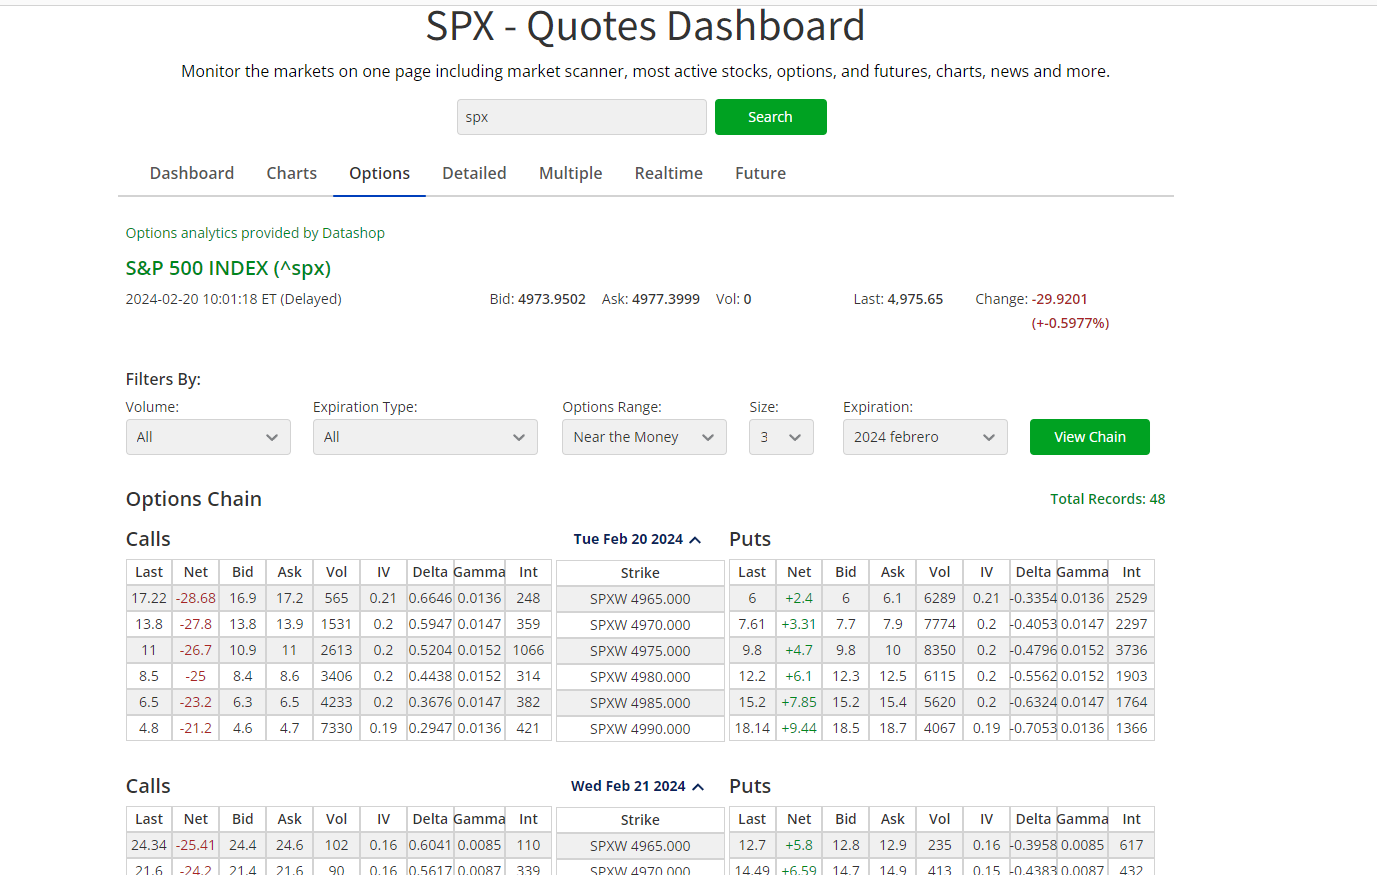Image resolution: width=1377 pixels, height=875 pixels.
Task: Collapse the Wed Feb 21 2024 expiration section
Action: (x=637, y=786)
